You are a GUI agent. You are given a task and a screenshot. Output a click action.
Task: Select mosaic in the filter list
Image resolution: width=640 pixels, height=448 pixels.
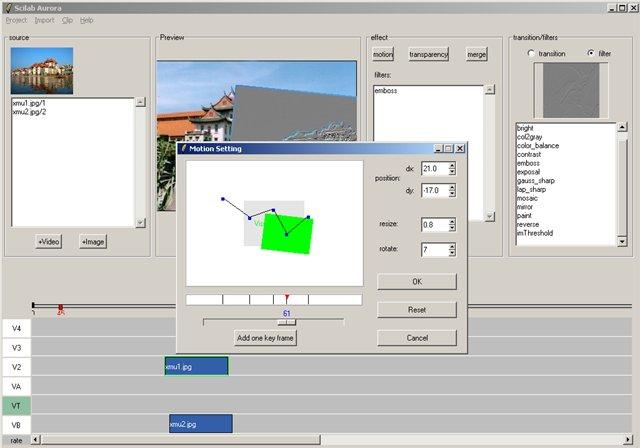pyautogui.click(x=527, y=198)
